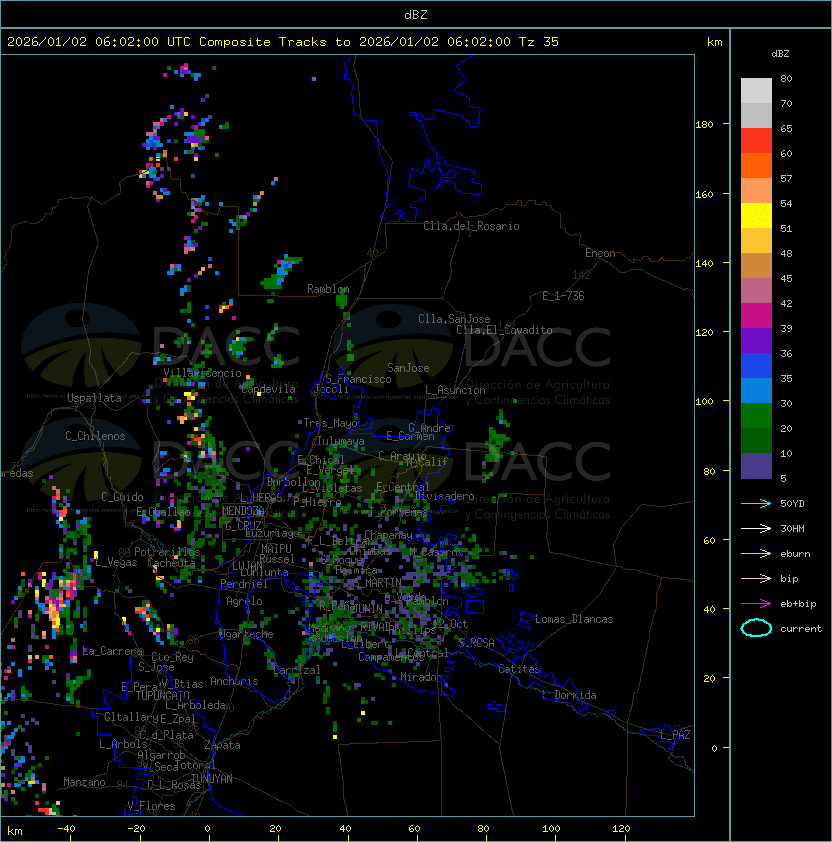Click the dBZ title at top center
Image resolution: width=832 pixels, height=842 pixels.
coord(416,14)
